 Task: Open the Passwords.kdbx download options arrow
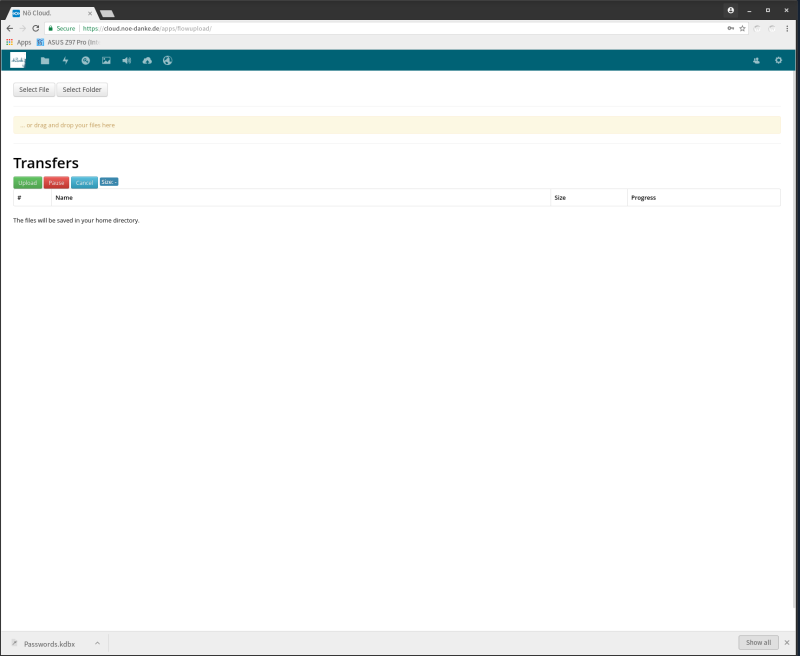pos(97,643)
